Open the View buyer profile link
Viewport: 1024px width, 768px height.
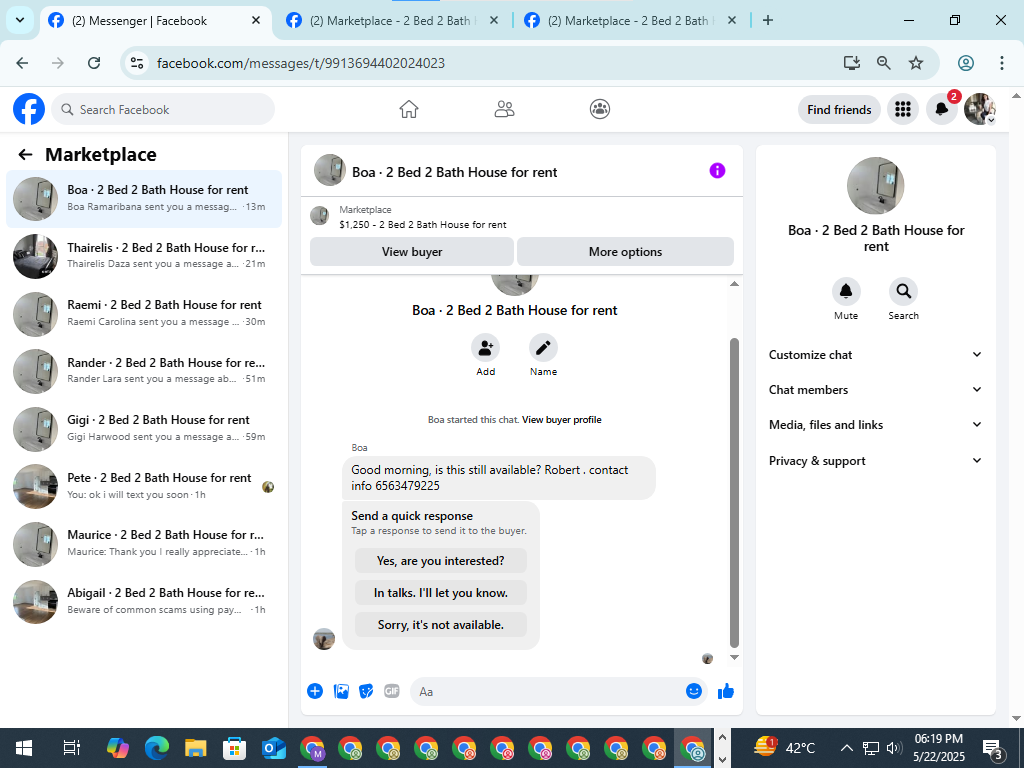[x=562, y=420]
